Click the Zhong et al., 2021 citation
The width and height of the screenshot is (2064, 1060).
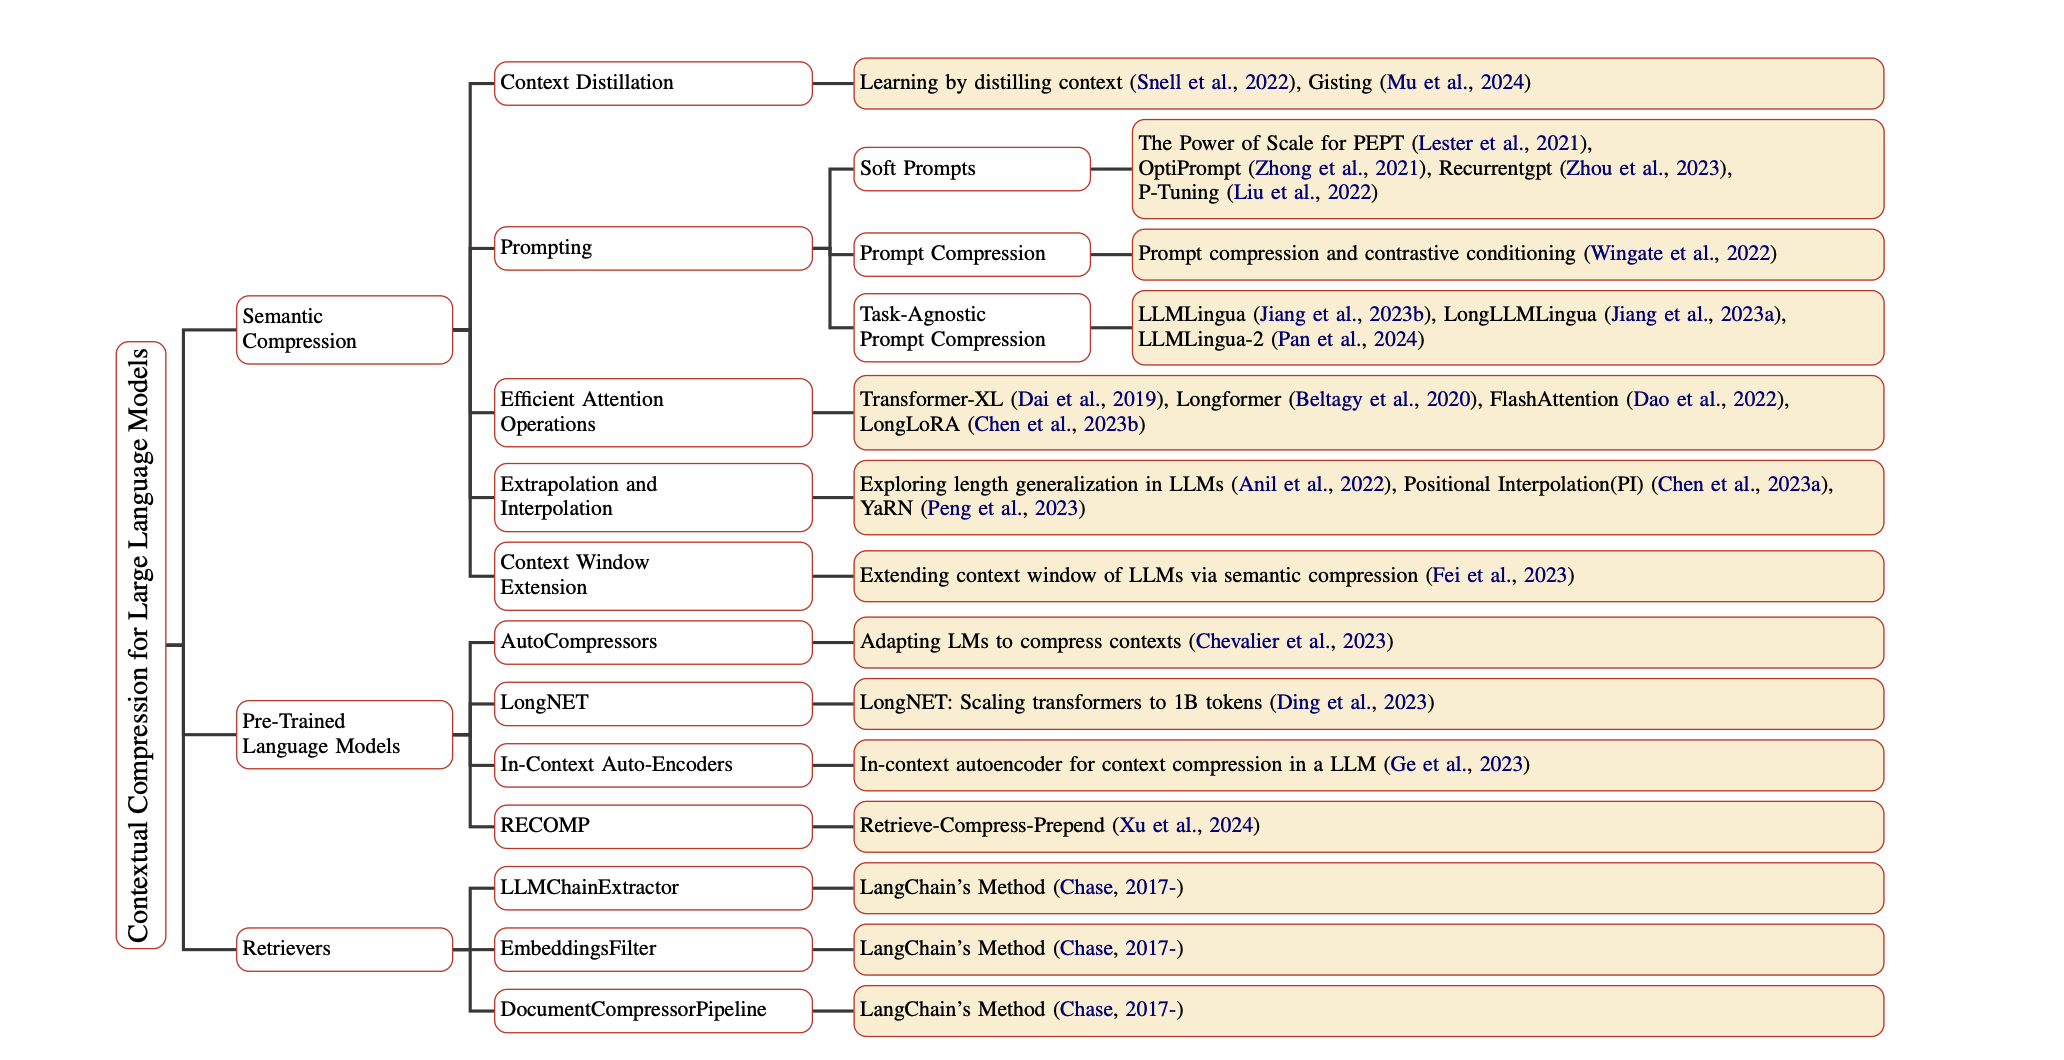point(1338,168)
